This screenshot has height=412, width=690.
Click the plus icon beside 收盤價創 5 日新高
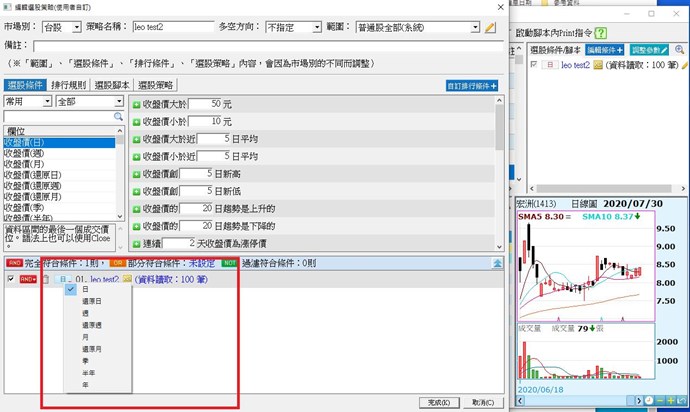(x=137, y=174)
